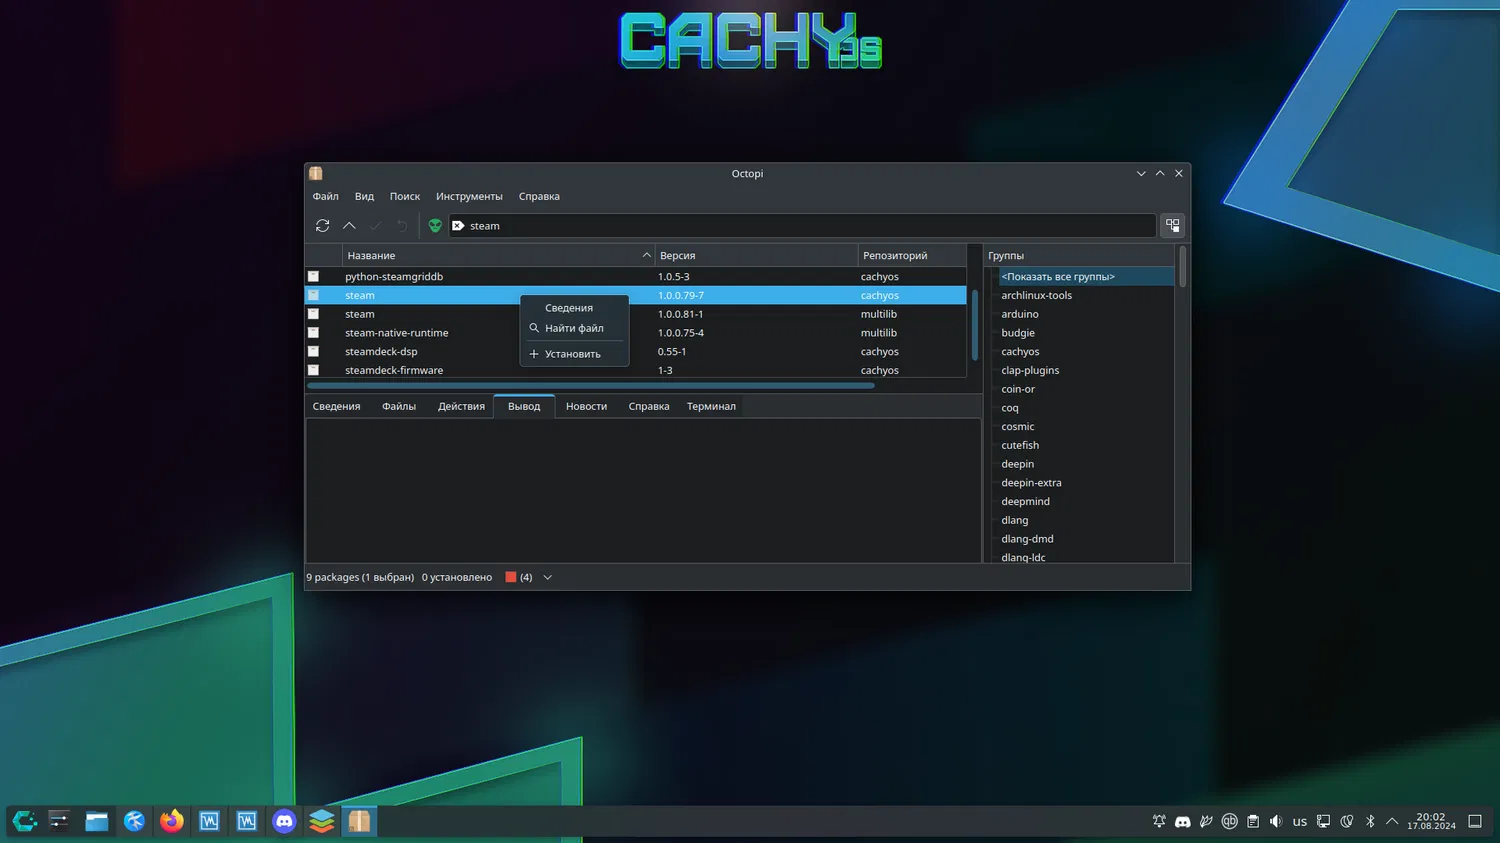Image resolution: width=1500 pixels, height=843 pixels.
Task: Click the system upgrade up-arrow icon
Action: [349, 226]
